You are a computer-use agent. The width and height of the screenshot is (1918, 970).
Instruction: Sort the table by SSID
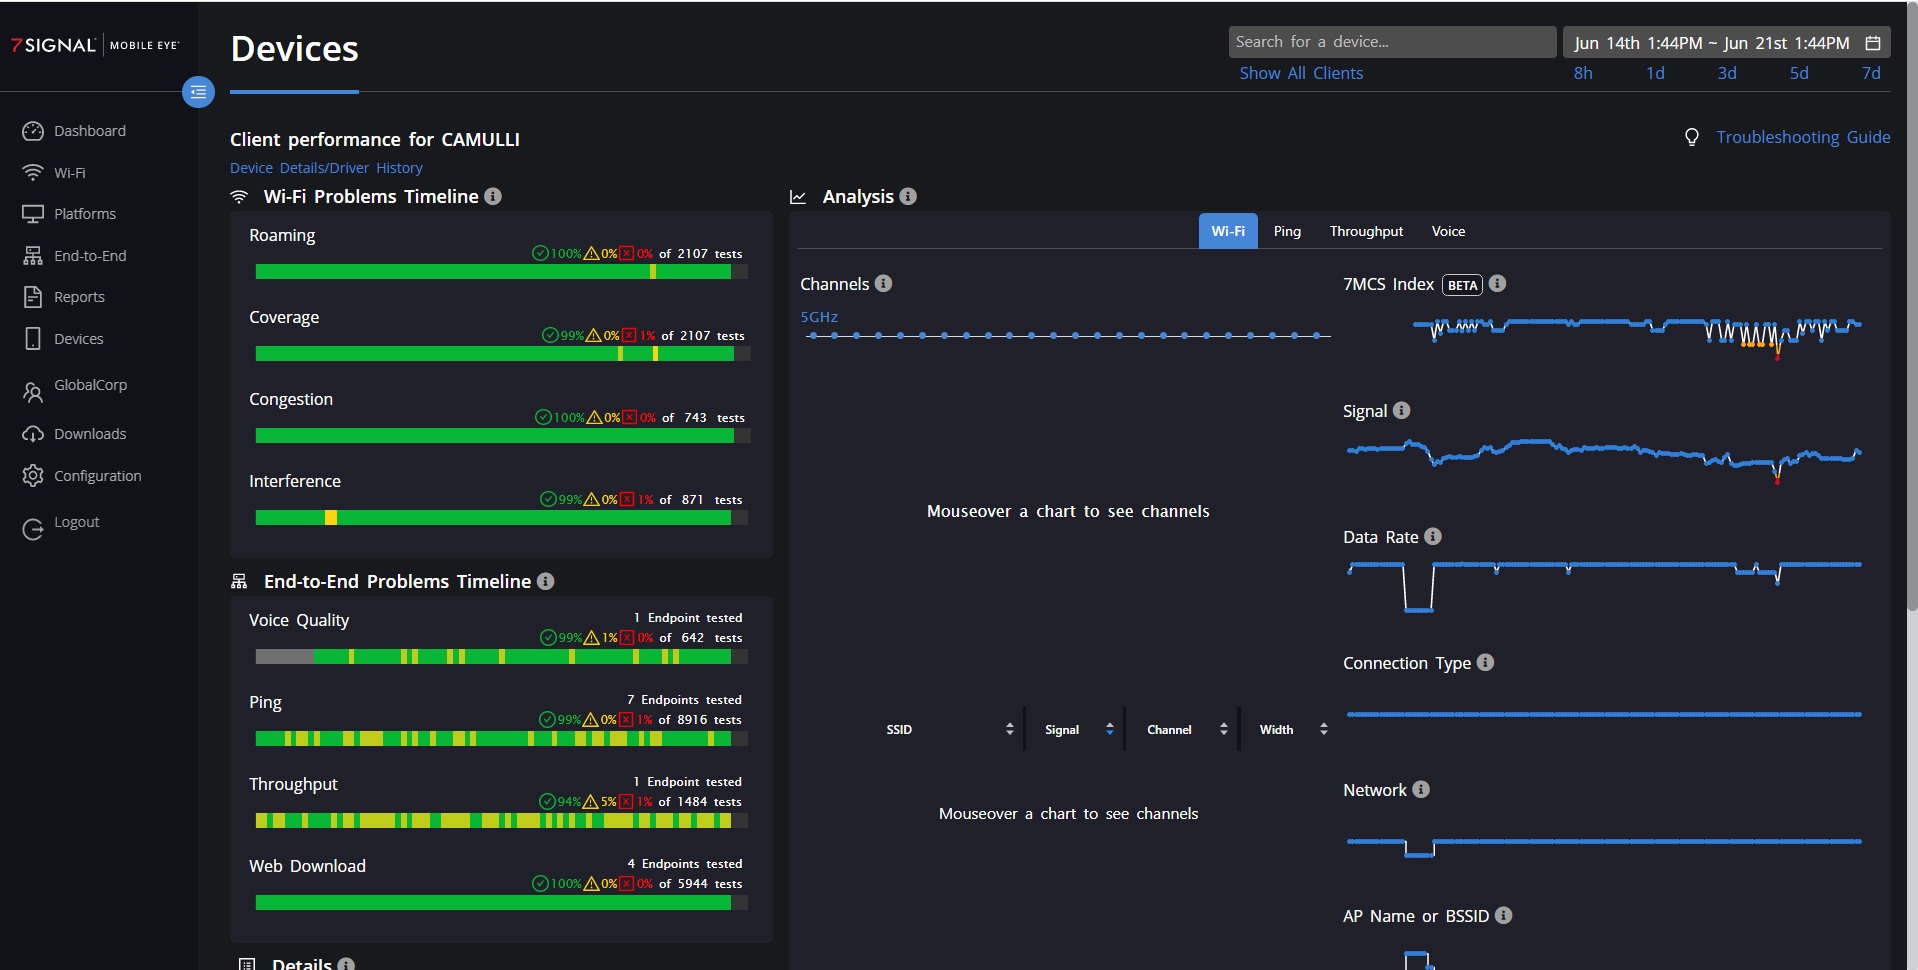click(x=1008, y=729)
